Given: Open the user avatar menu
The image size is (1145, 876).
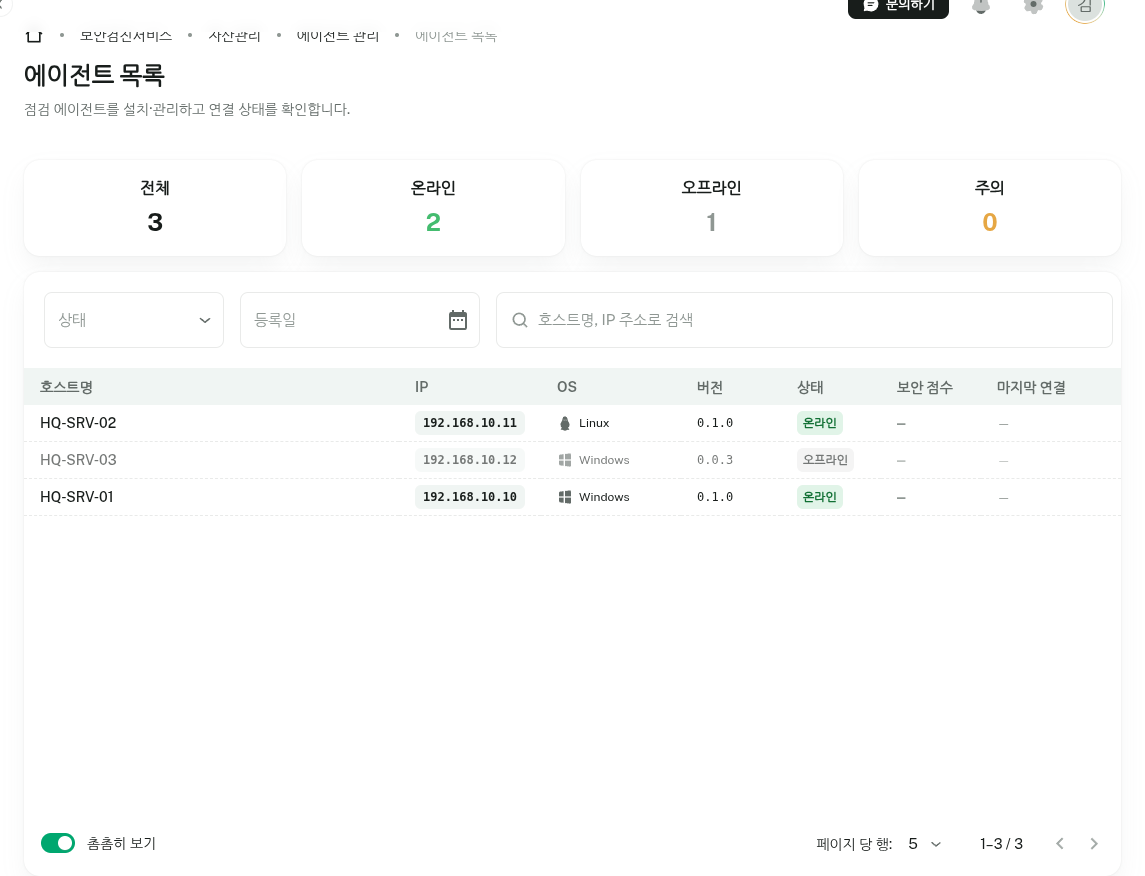Looking at the screenshot, I should coord(1084,7).
